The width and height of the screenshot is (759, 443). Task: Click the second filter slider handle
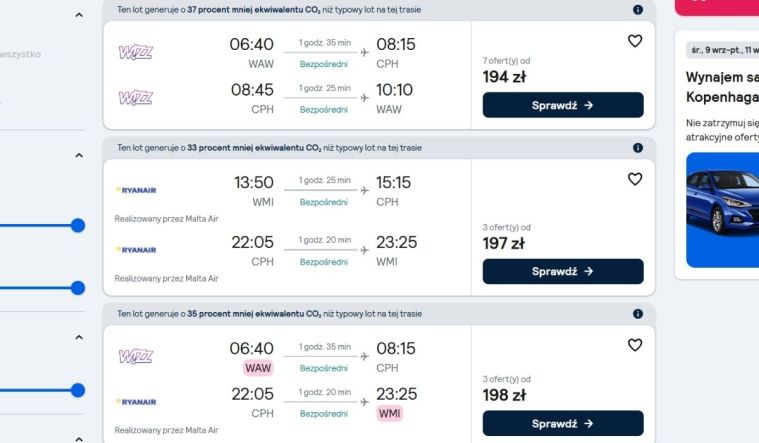tap(77, 288)
